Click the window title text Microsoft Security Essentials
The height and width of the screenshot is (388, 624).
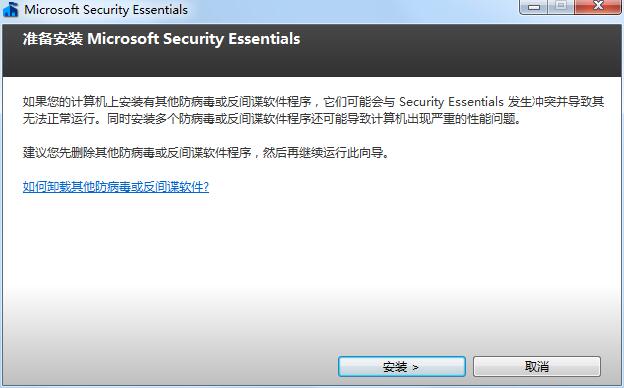(x=106, y=10)
